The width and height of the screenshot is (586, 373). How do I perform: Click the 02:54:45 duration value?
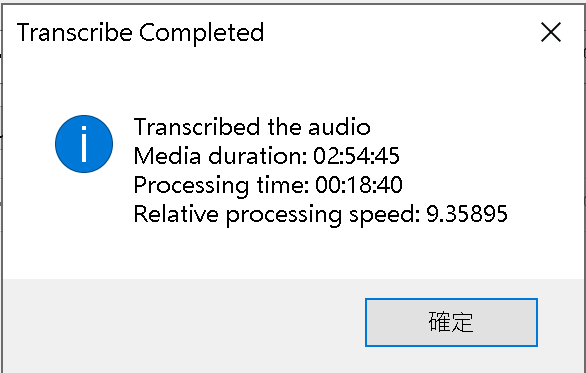(357, 156)
